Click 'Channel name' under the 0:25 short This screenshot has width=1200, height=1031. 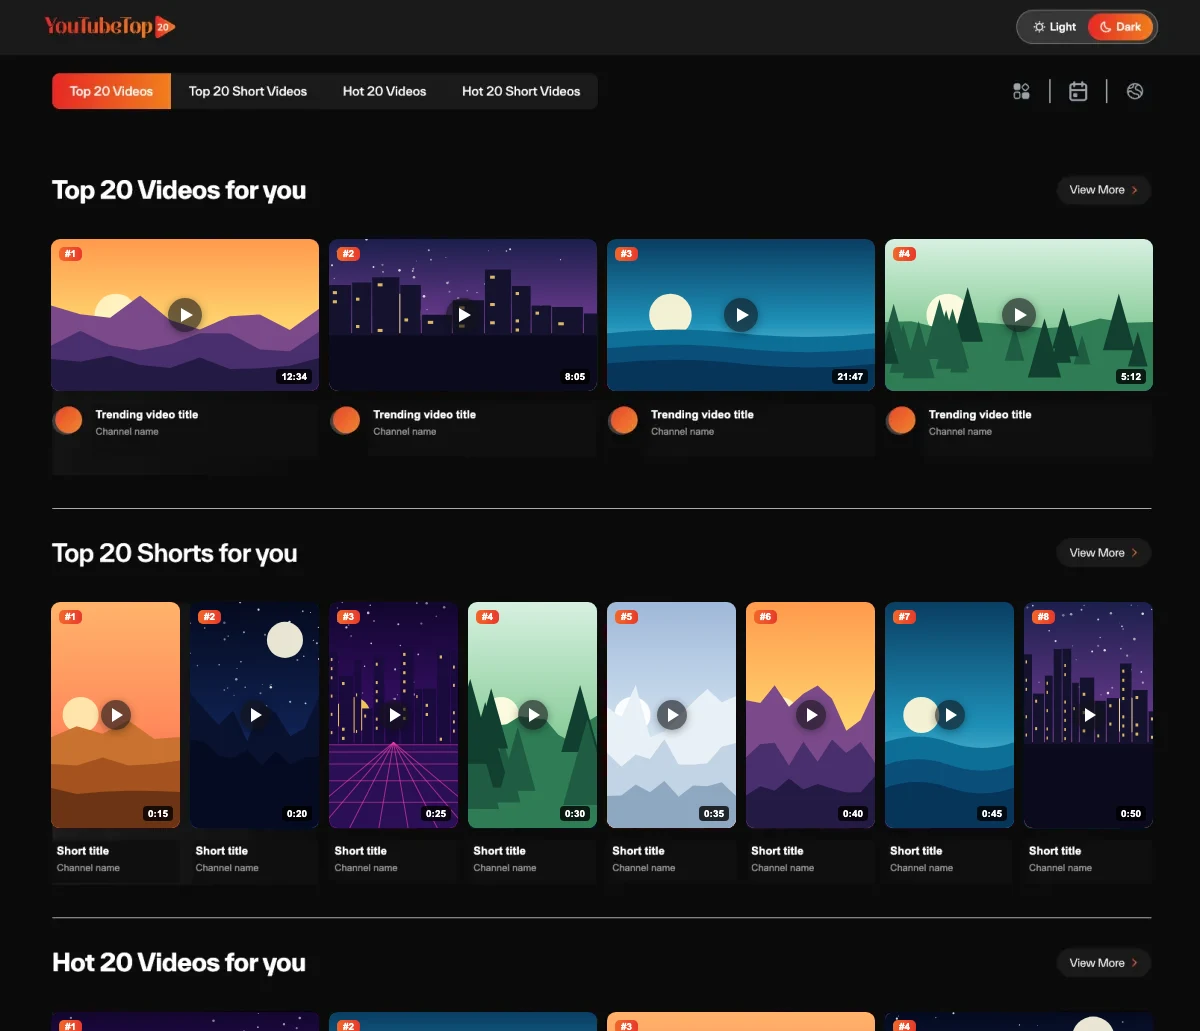(366, 868)
